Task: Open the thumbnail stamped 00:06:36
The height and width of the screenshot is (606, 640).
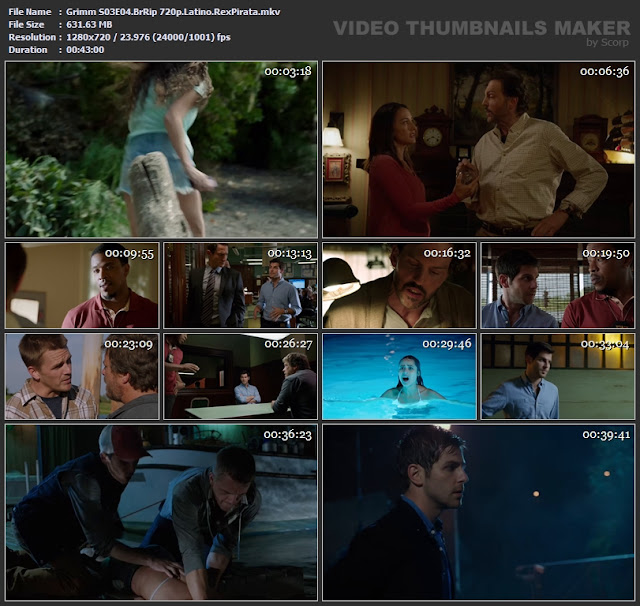Action: pos(478,149)
